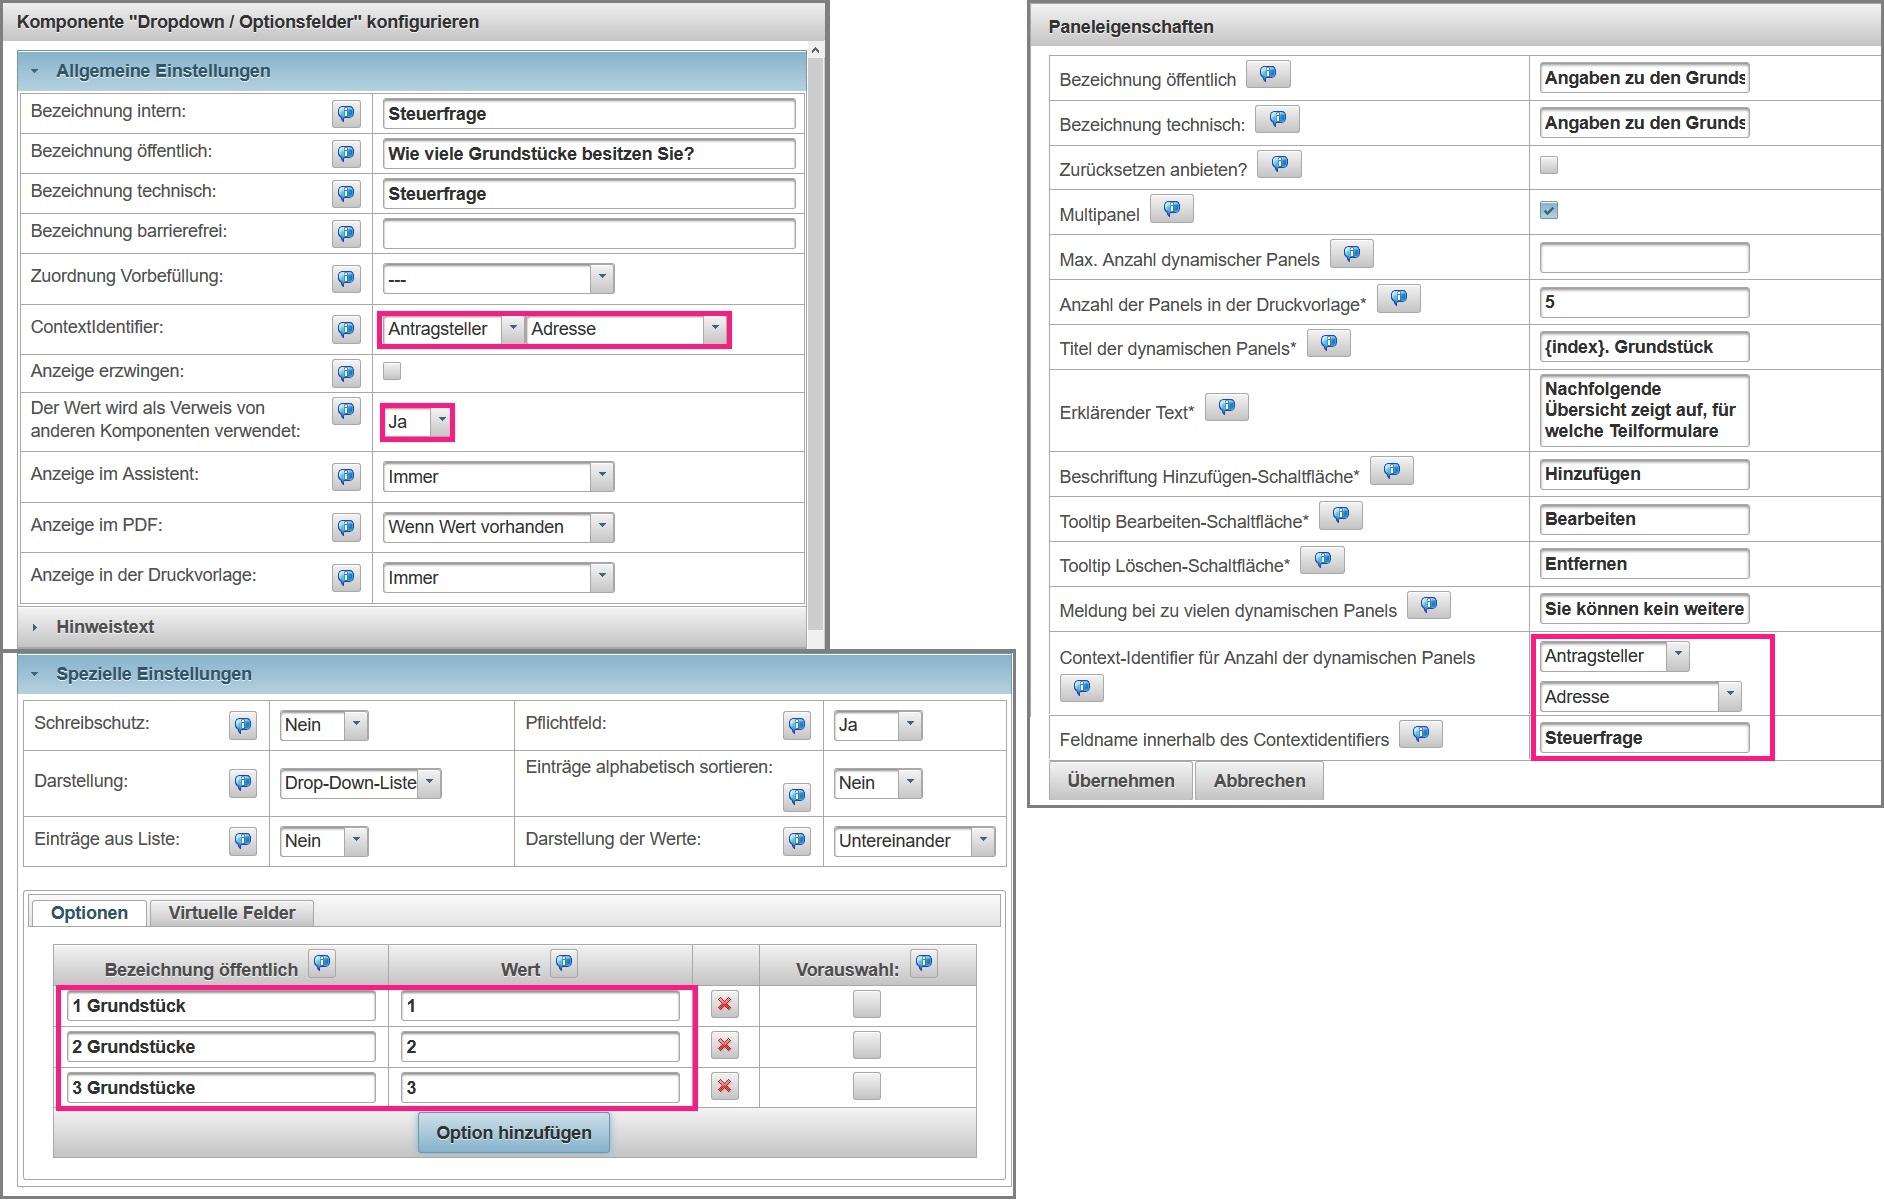The height and width of the screenshot is (1200, 1884).
Task: Select the Optionen tab
Action: (x=89, y=913)
